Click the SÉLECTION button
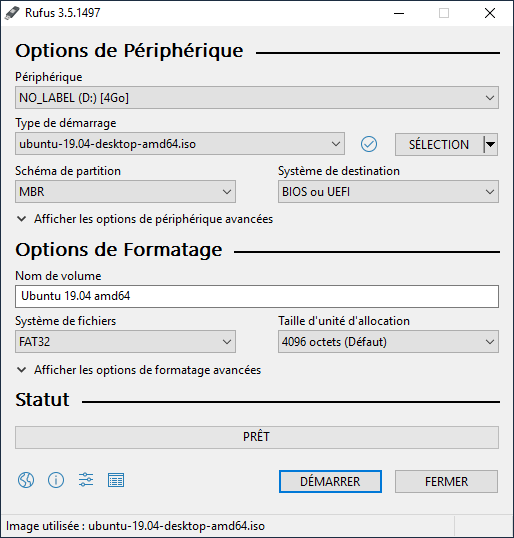 [x=439, y=144]
